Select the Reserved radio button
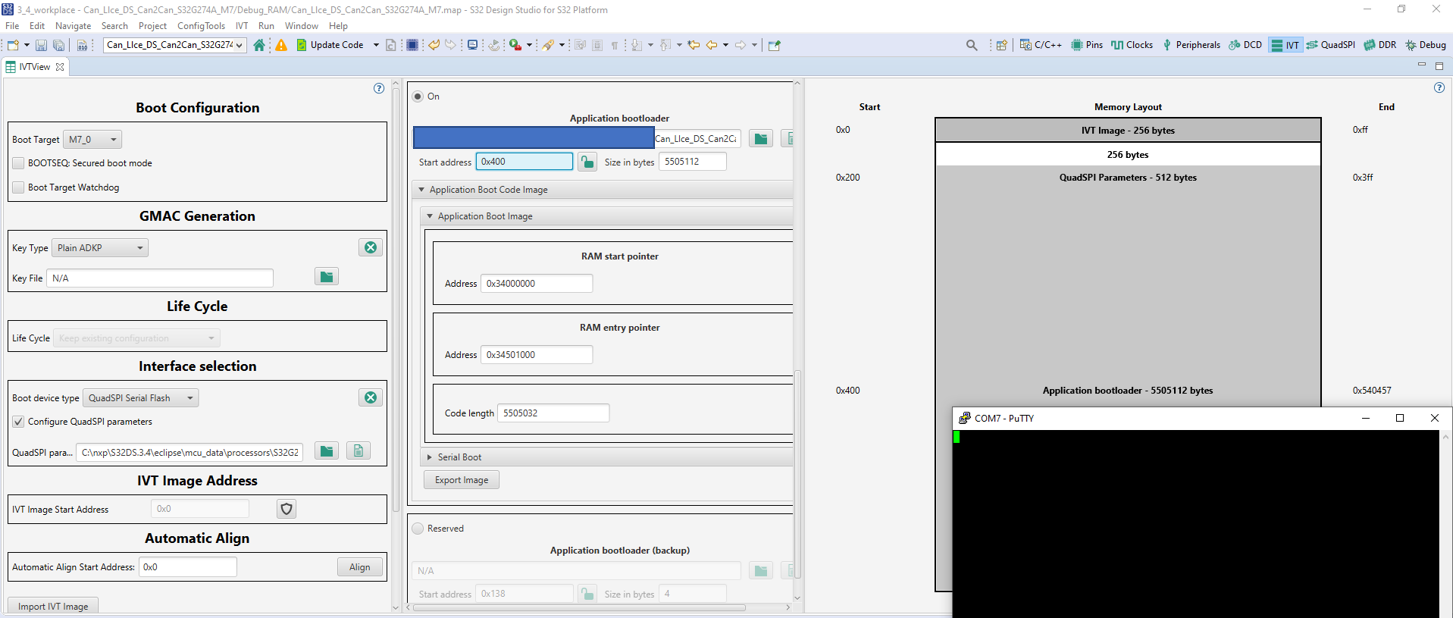 pyautogui.click(x=418, y=529)
